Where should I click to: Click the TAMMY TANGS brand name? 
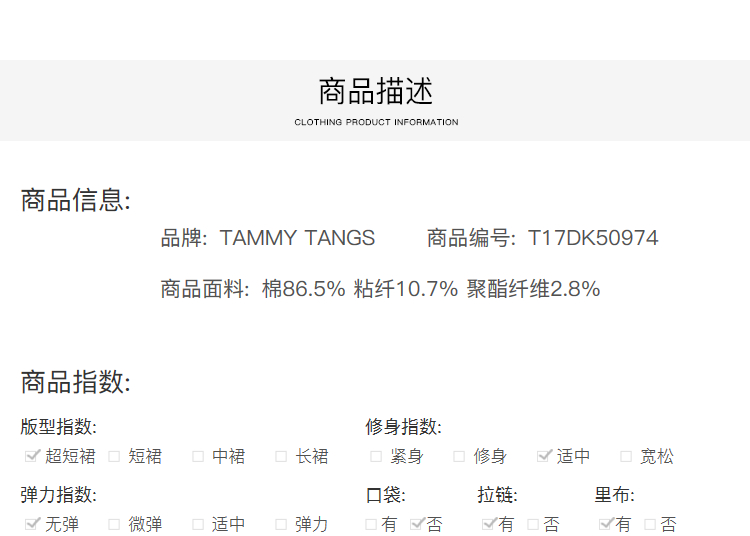tap(297, 238)
